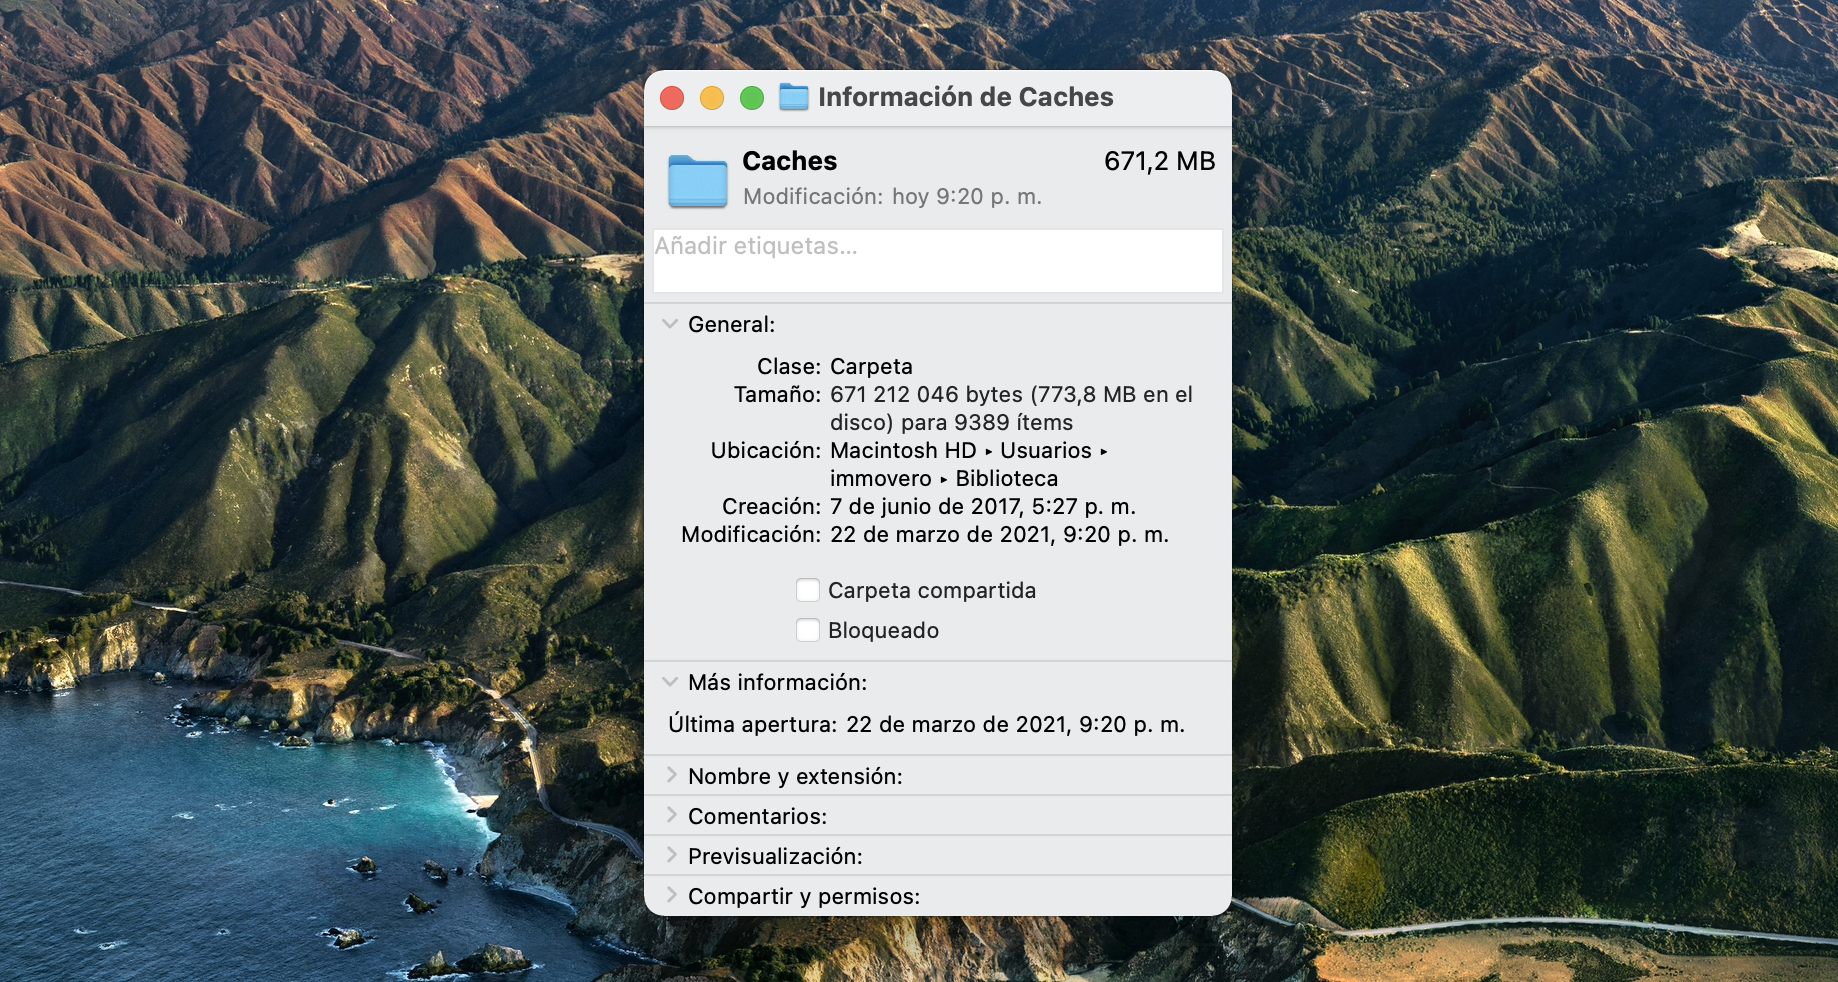Click the 671,2 MB size label

coord(1159,161)
